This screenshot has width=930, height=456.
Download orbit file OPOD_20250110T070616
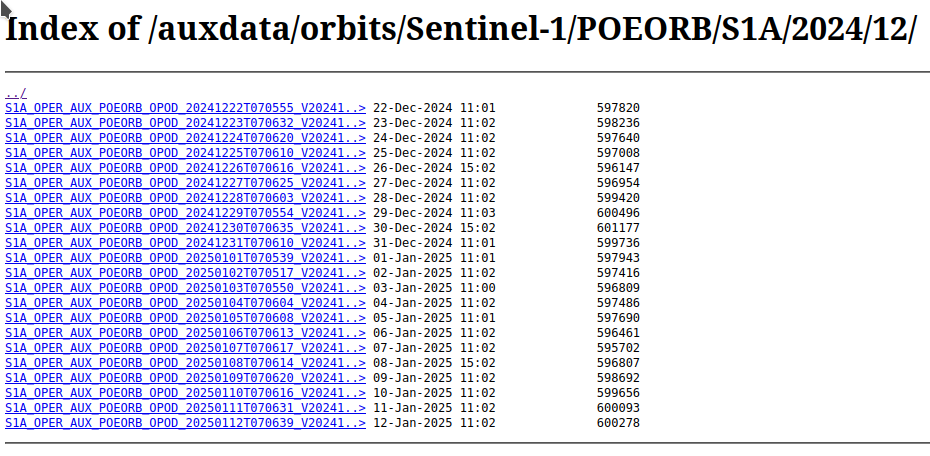click(185, 393)
